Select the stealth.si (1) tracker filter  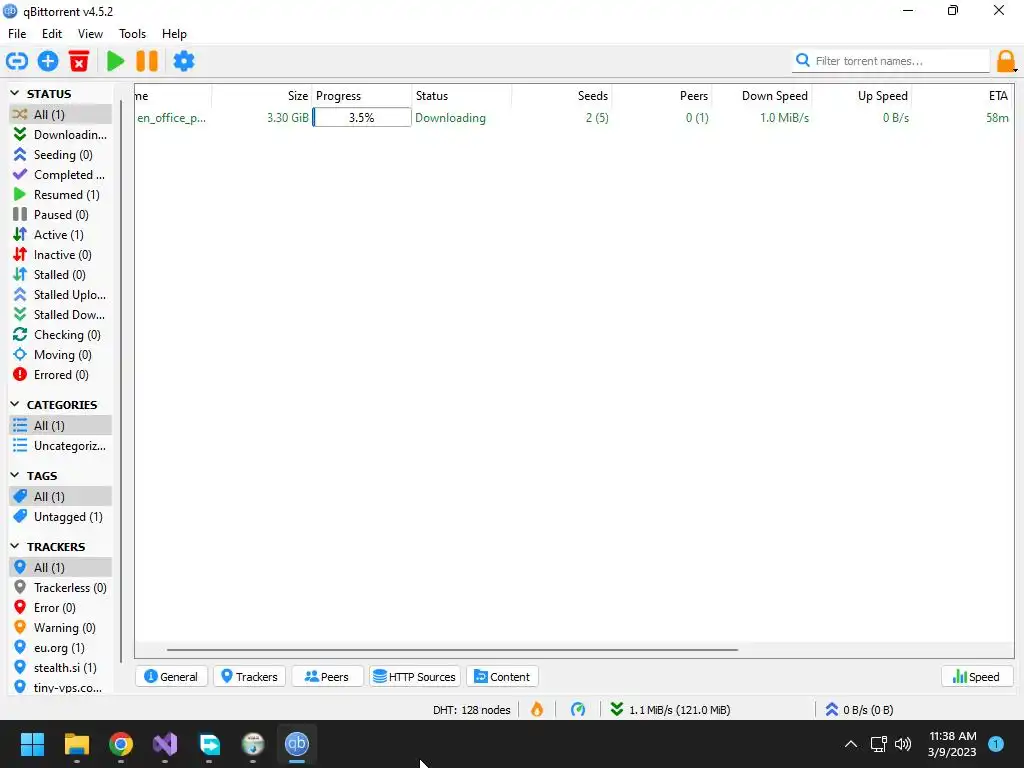point(61,668)
